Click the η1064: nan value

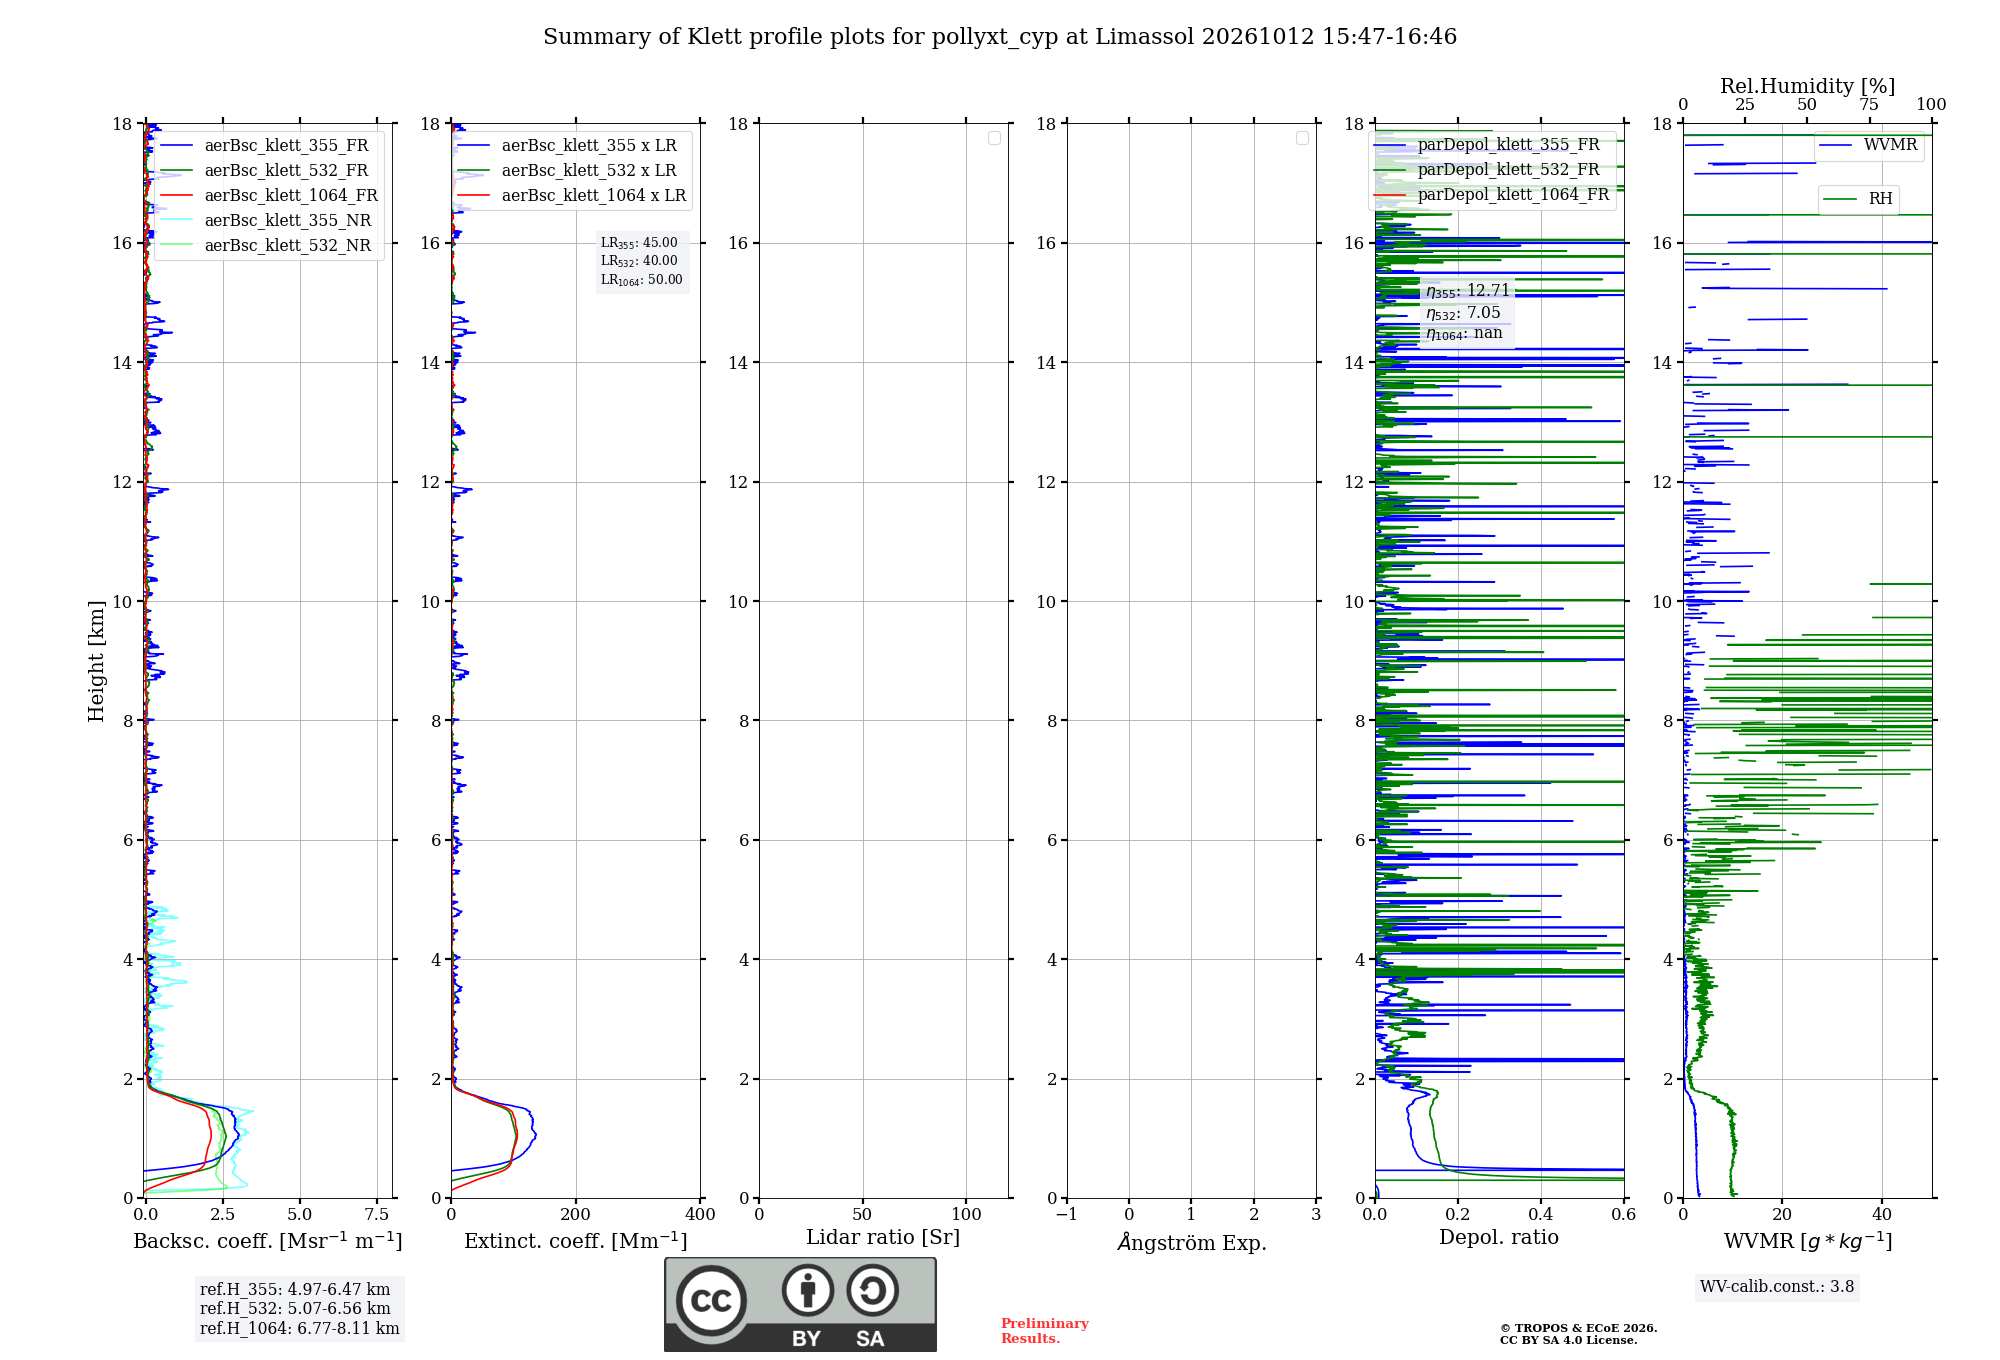pos(1464,334)
